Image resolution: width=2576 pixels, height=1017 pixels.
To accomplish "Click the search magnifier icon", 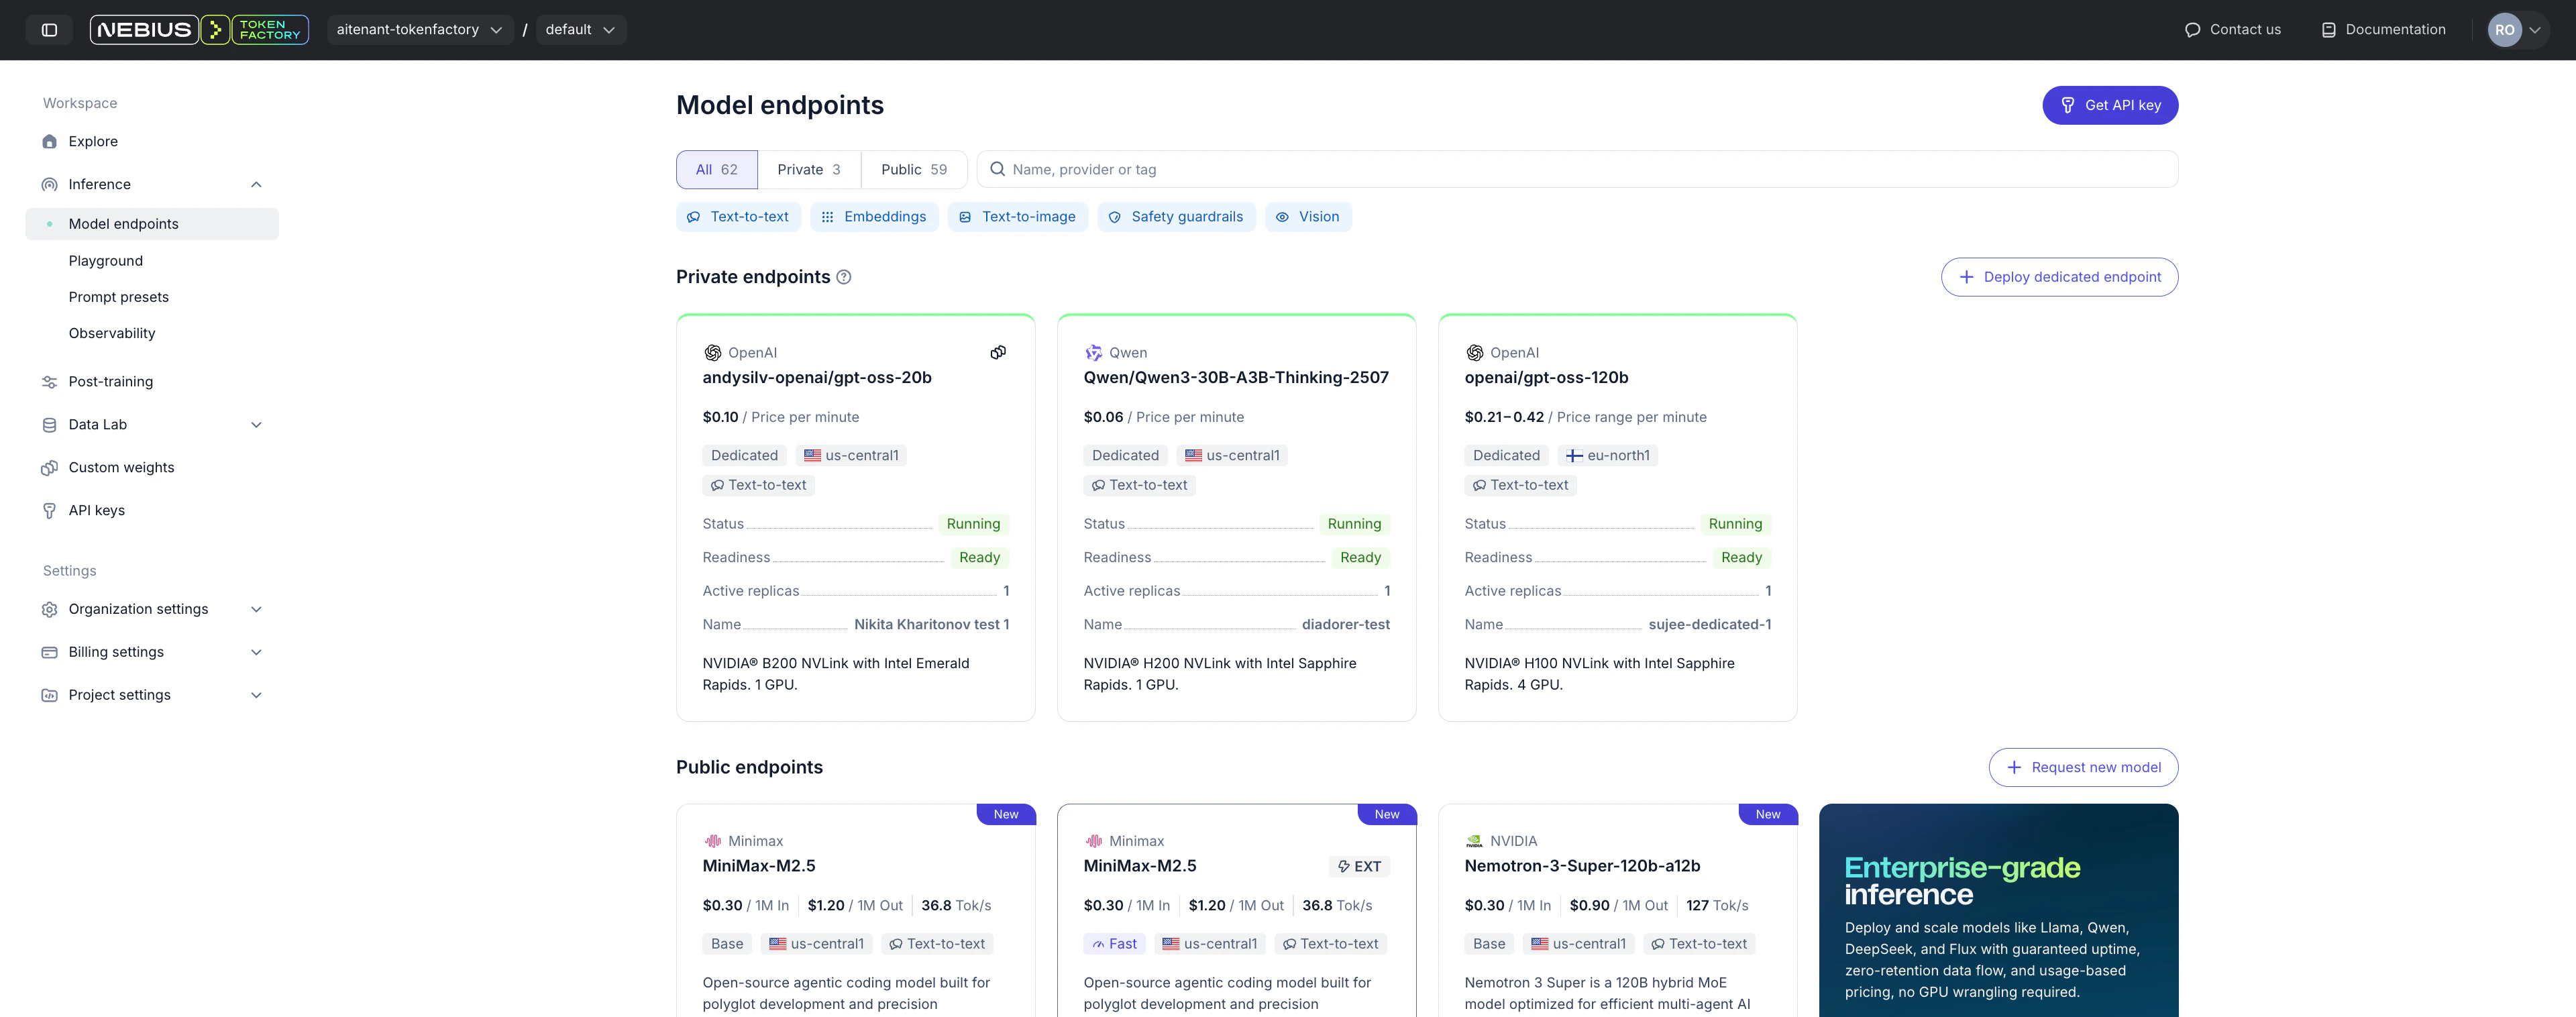I will pos(997,169).
